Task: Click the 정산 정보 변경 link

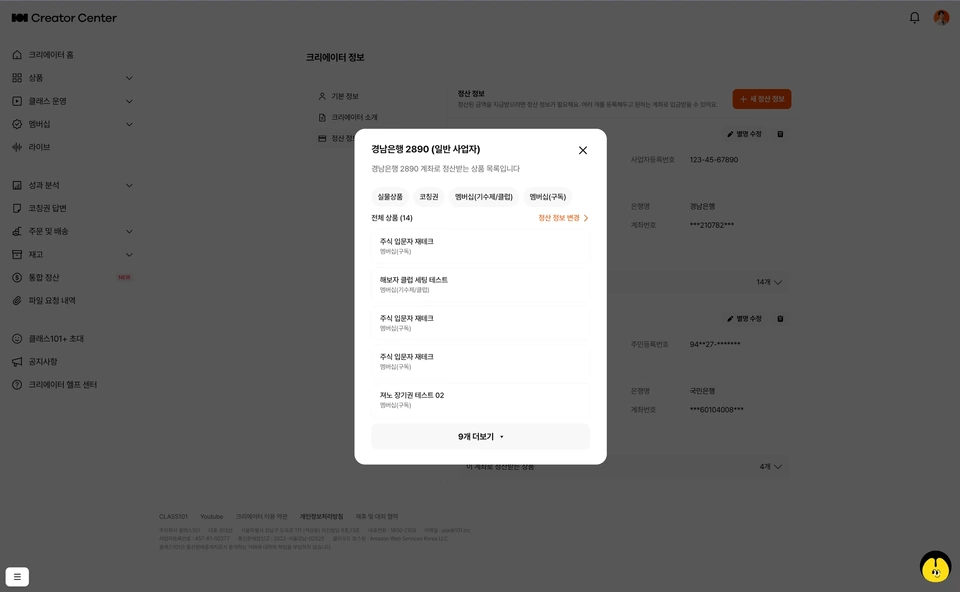Action: coord(563,218)
